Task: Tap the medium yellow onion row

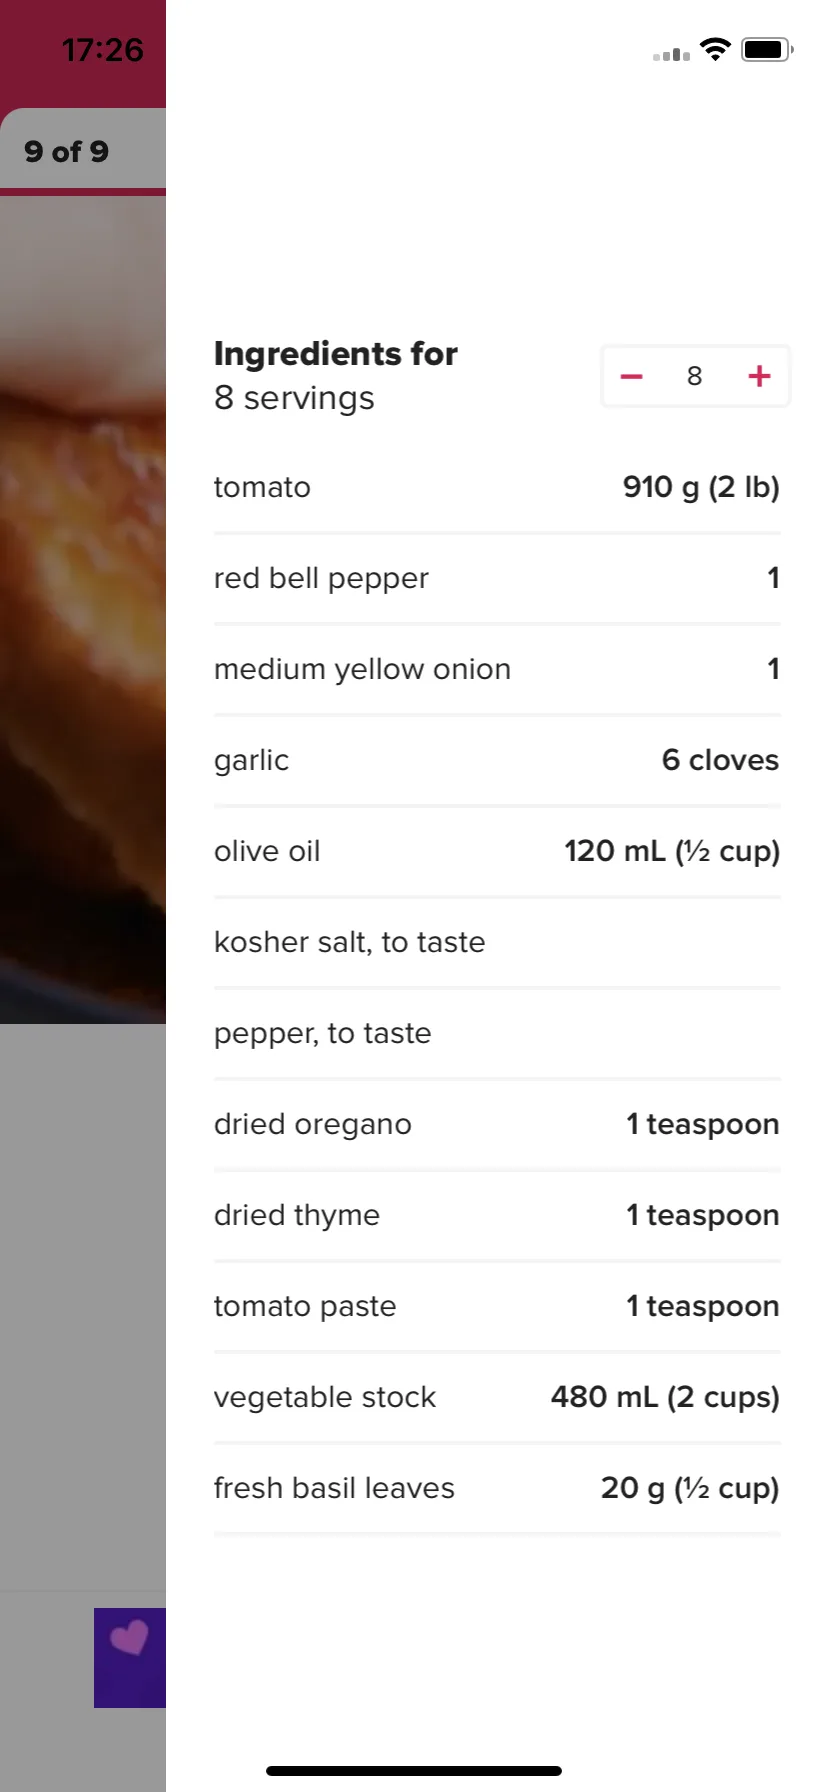Action: (497, 669)
